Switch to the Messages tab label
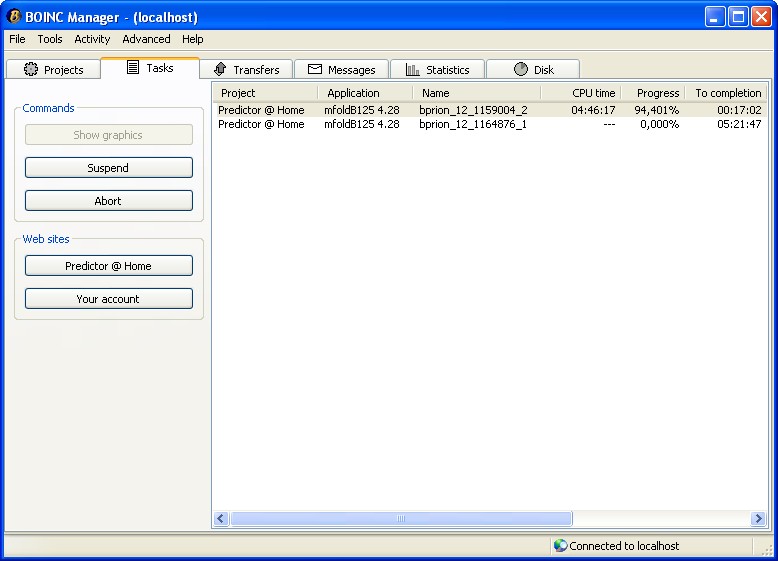Viewport: 778px width, 561px height. pos(351,70)
